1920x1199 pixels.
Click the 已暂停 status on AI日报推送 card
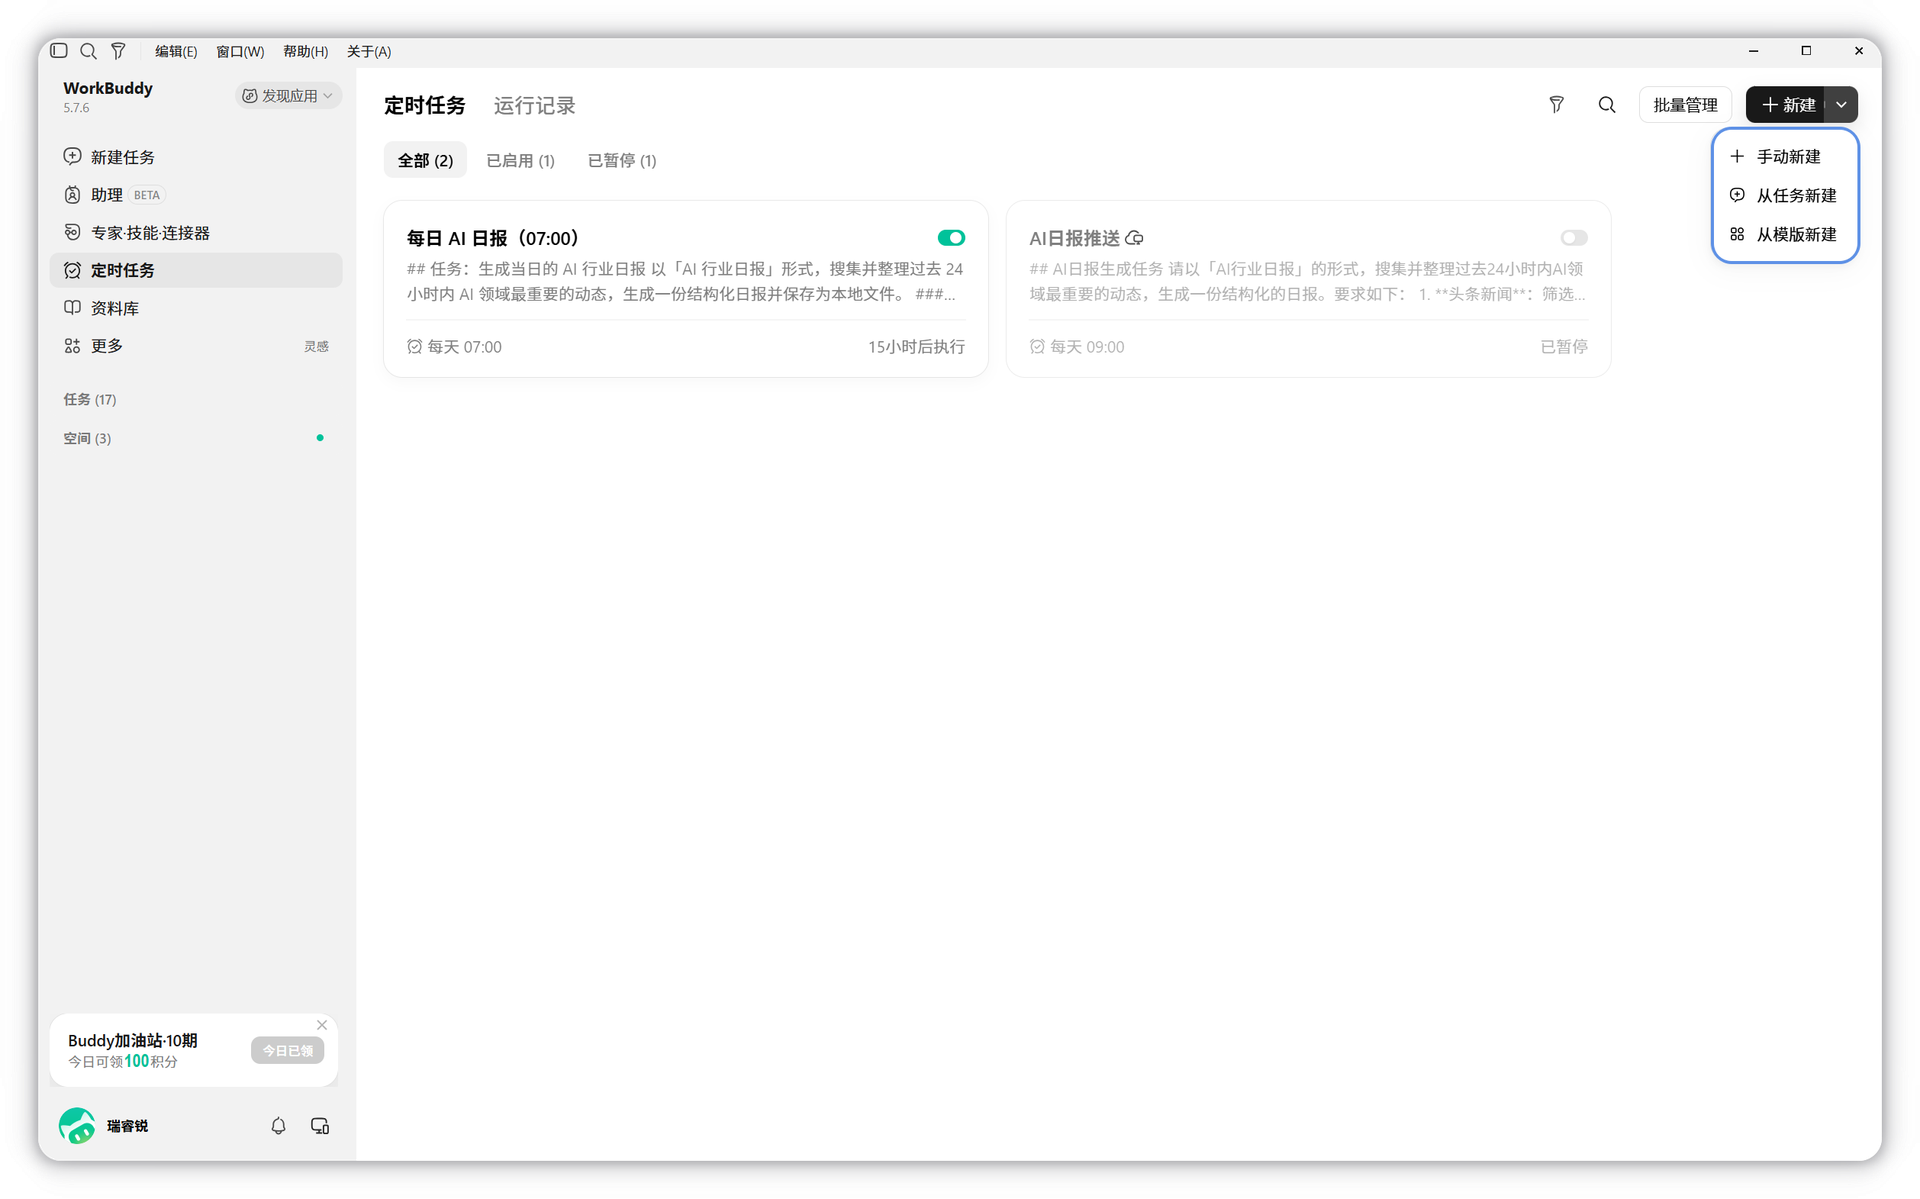[x=1563, y=347]
